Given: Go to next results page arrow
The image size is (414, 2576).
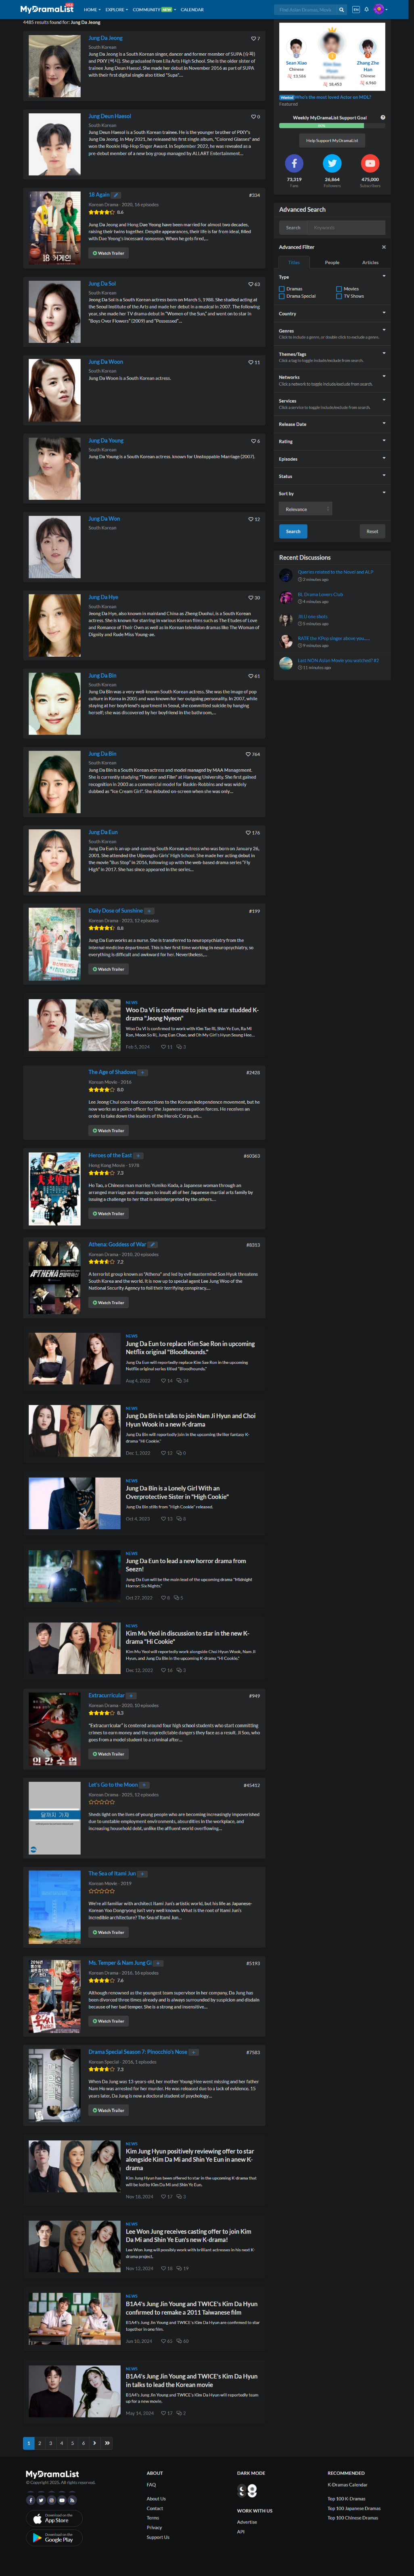Looking at the screenshot, I should 95,2443.
